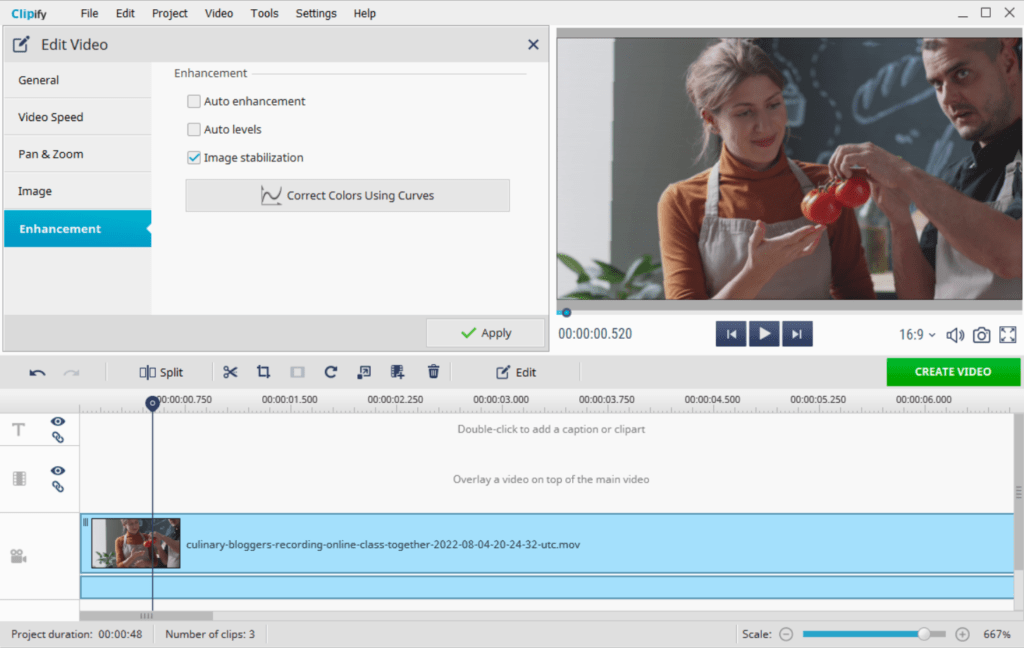Image resolution: width=1024 pixels, height=648 pixels.
Task: Play the video preview
Action: [x=764, y=334]
